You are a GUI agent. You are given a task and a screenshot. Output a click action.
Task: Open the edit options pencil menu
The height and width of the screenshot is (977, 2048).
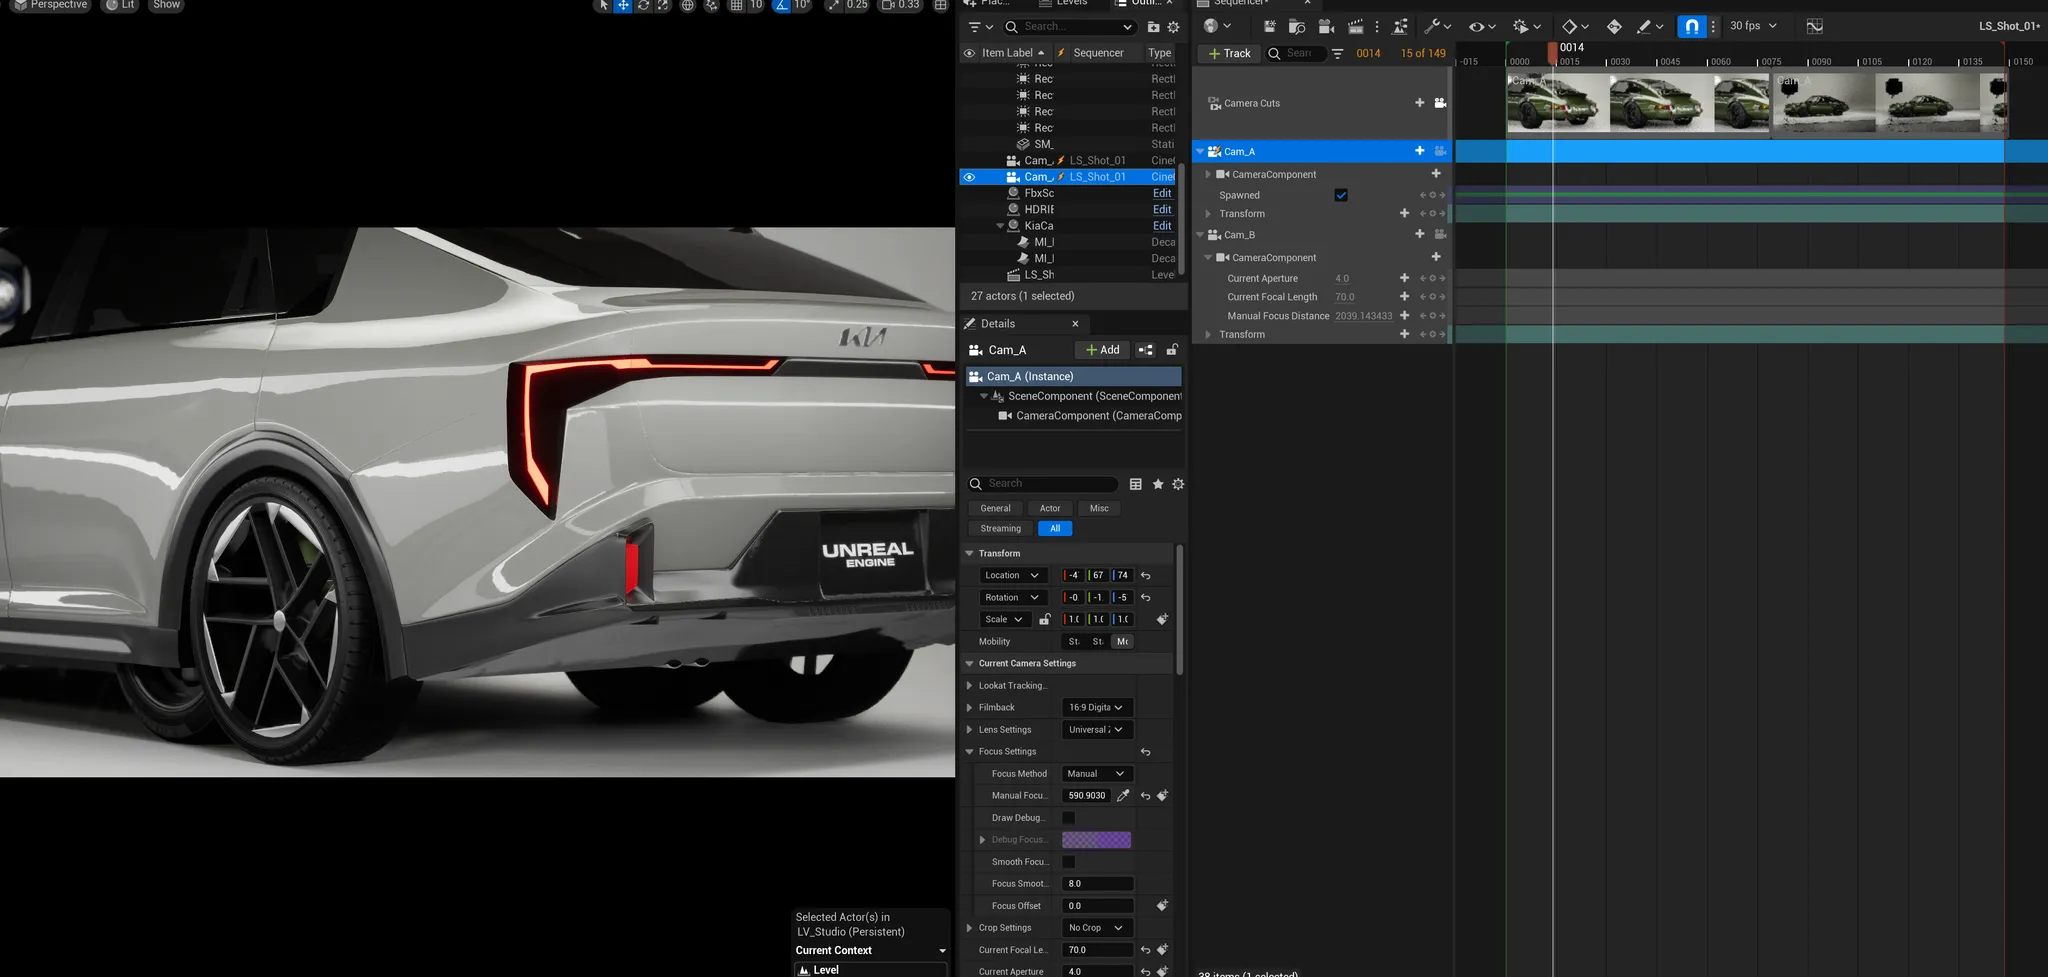1649,26
